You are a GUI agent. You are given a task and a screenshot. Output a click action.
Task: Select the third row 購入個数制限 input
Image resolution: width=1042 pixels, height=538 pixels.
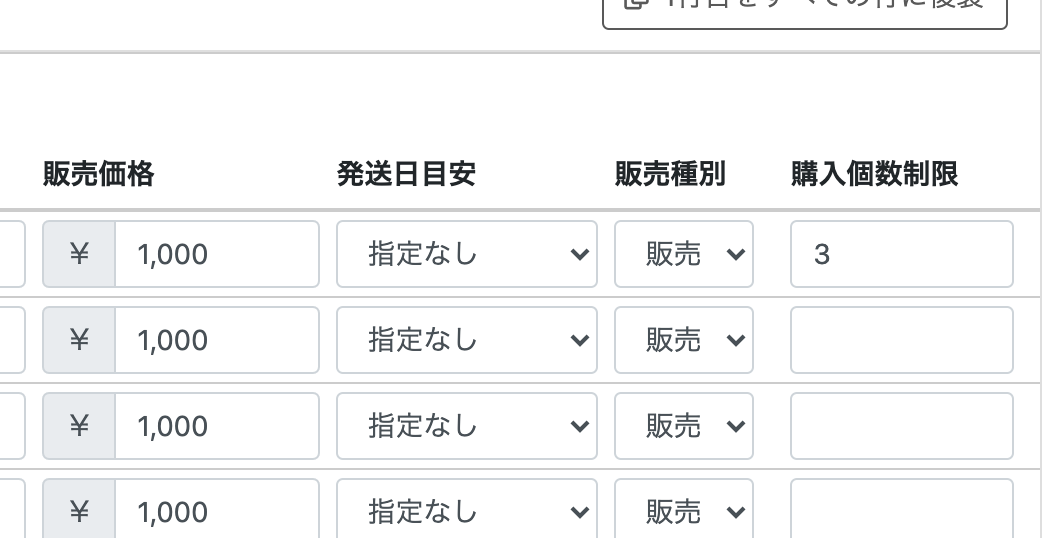901,426
